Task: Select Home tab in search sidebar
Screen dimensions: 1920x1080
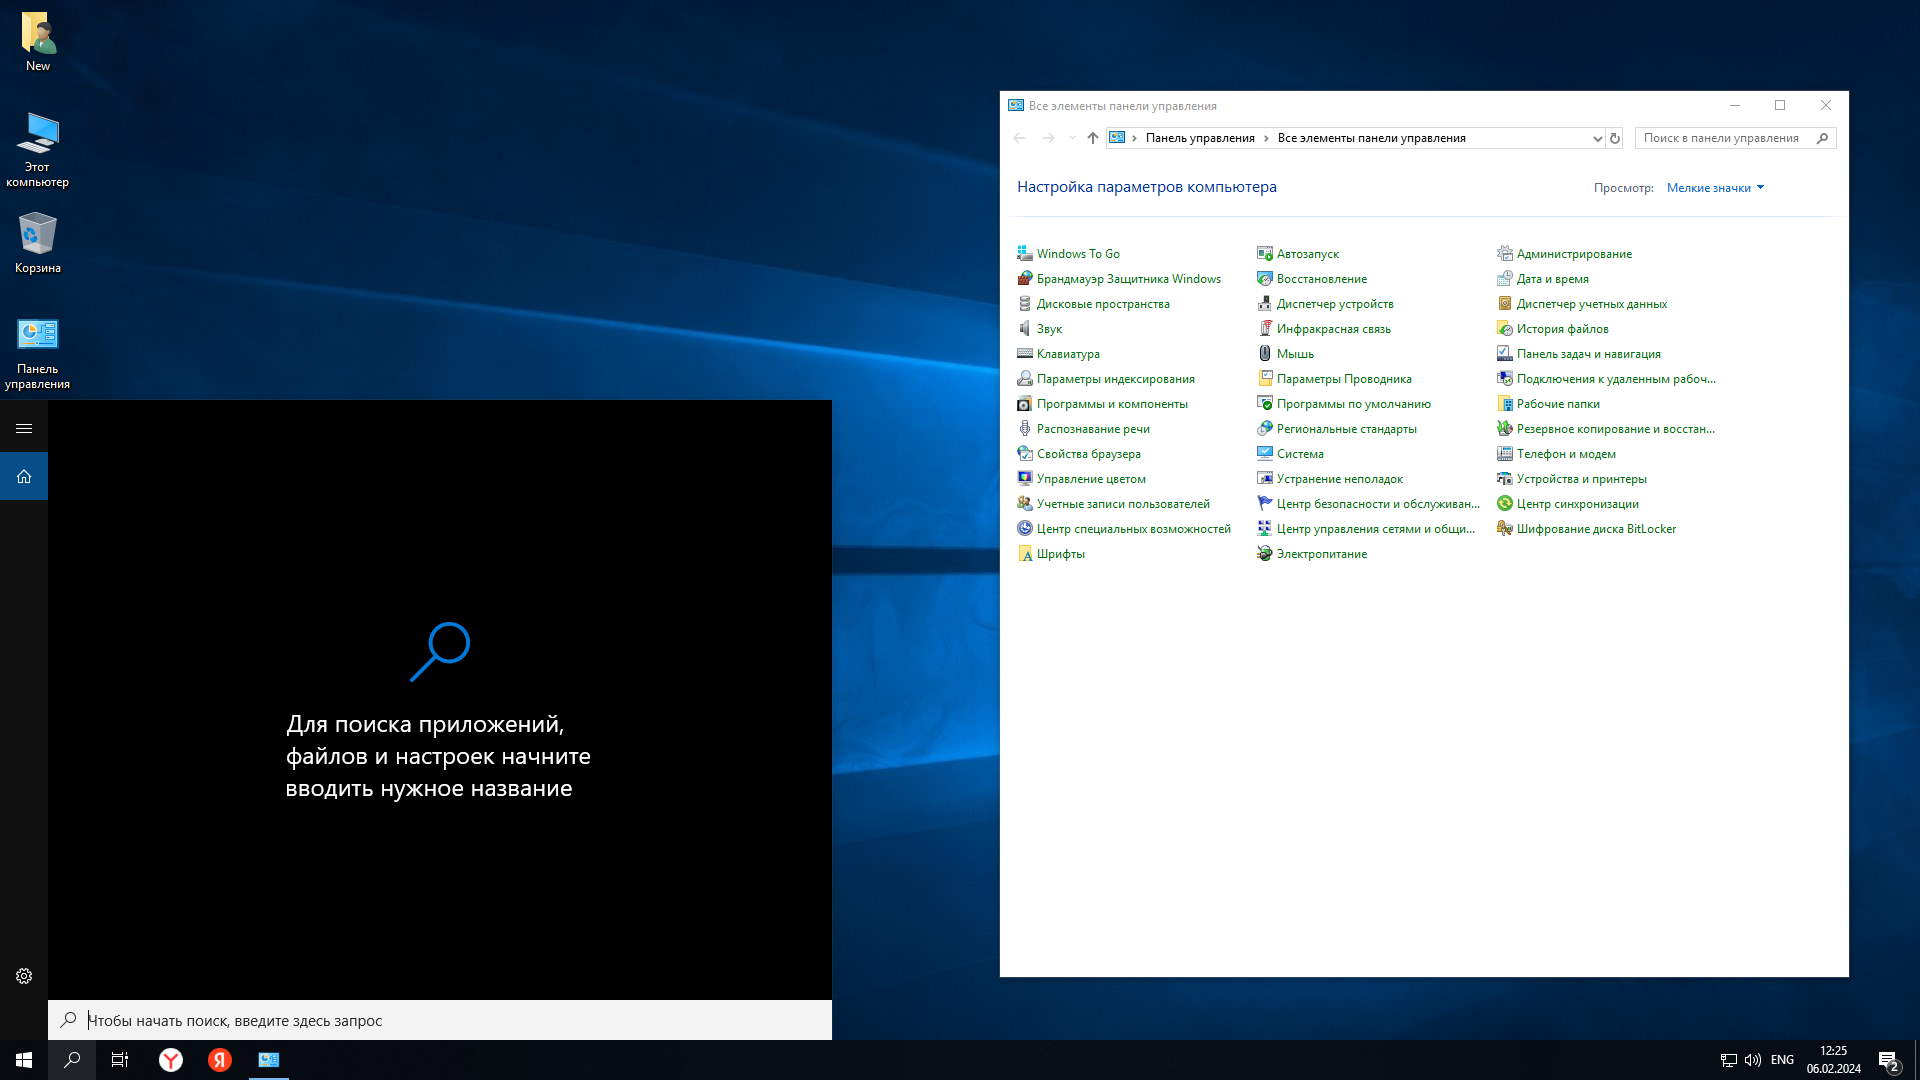Action: tap(24, 476)
